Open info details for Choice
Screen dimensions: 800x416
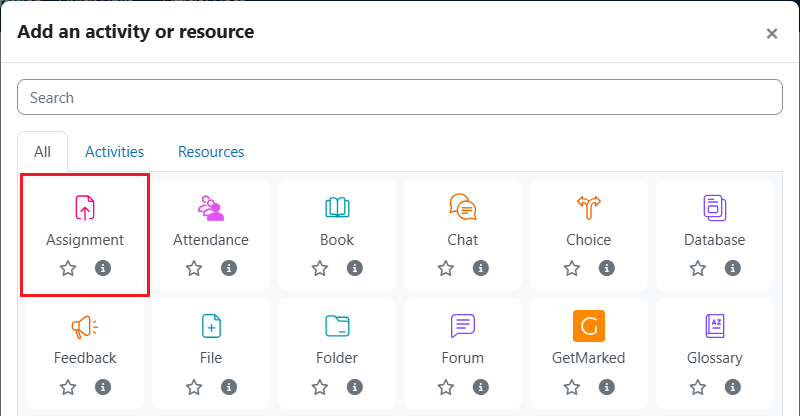click(607, 268)
